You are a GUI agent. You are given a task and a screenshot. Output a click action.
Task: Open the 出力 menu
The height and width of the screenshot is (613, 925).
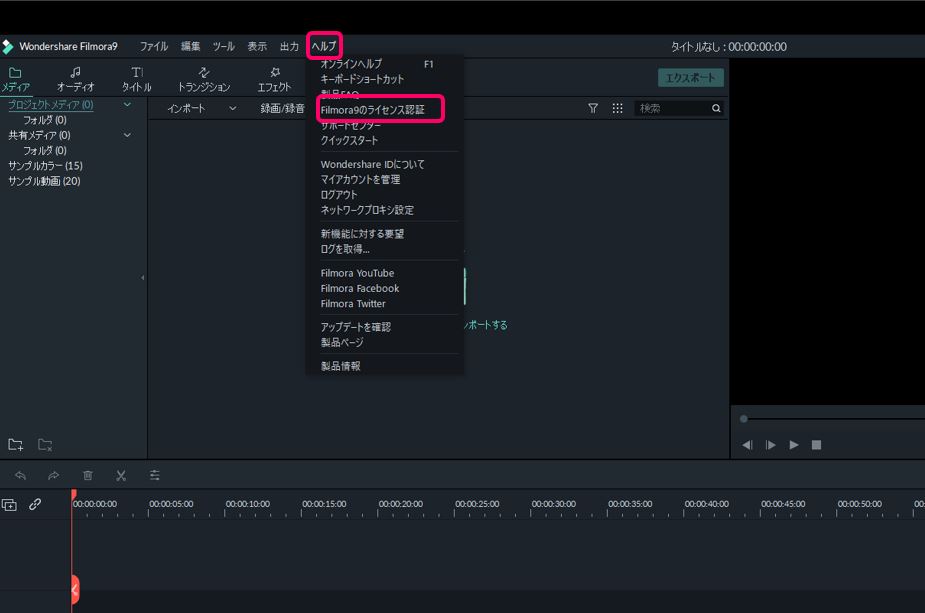289,47
